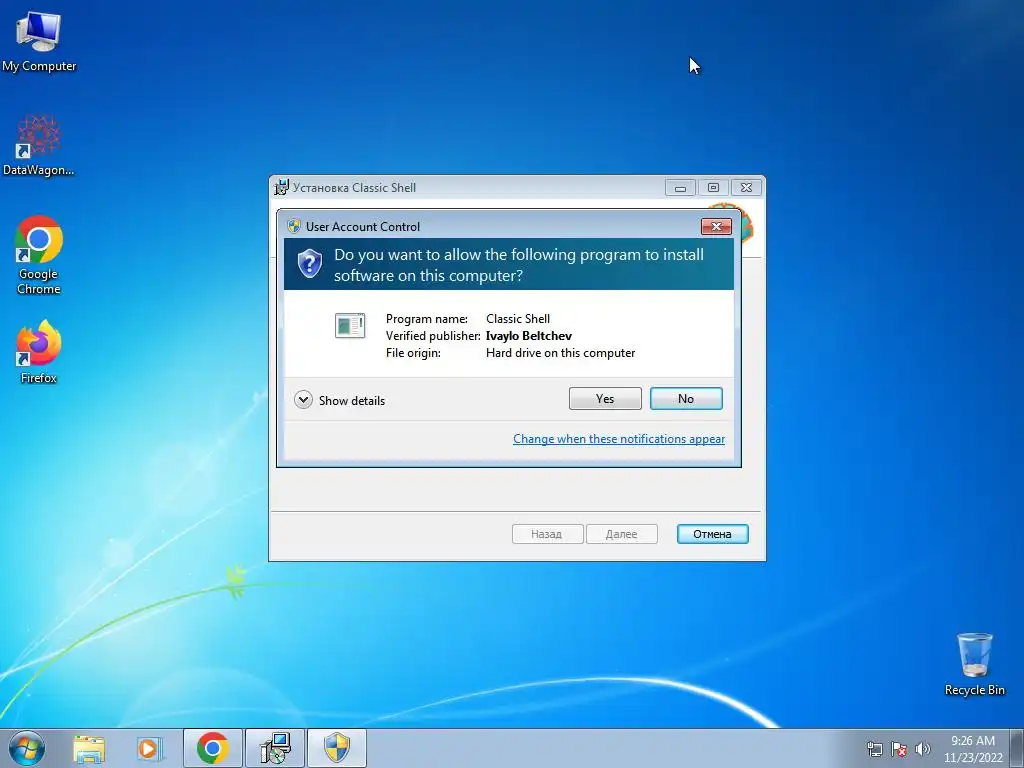
Task: Open the My Computer desktop icon
Action: pyautogui.click(x=39, y=42)
